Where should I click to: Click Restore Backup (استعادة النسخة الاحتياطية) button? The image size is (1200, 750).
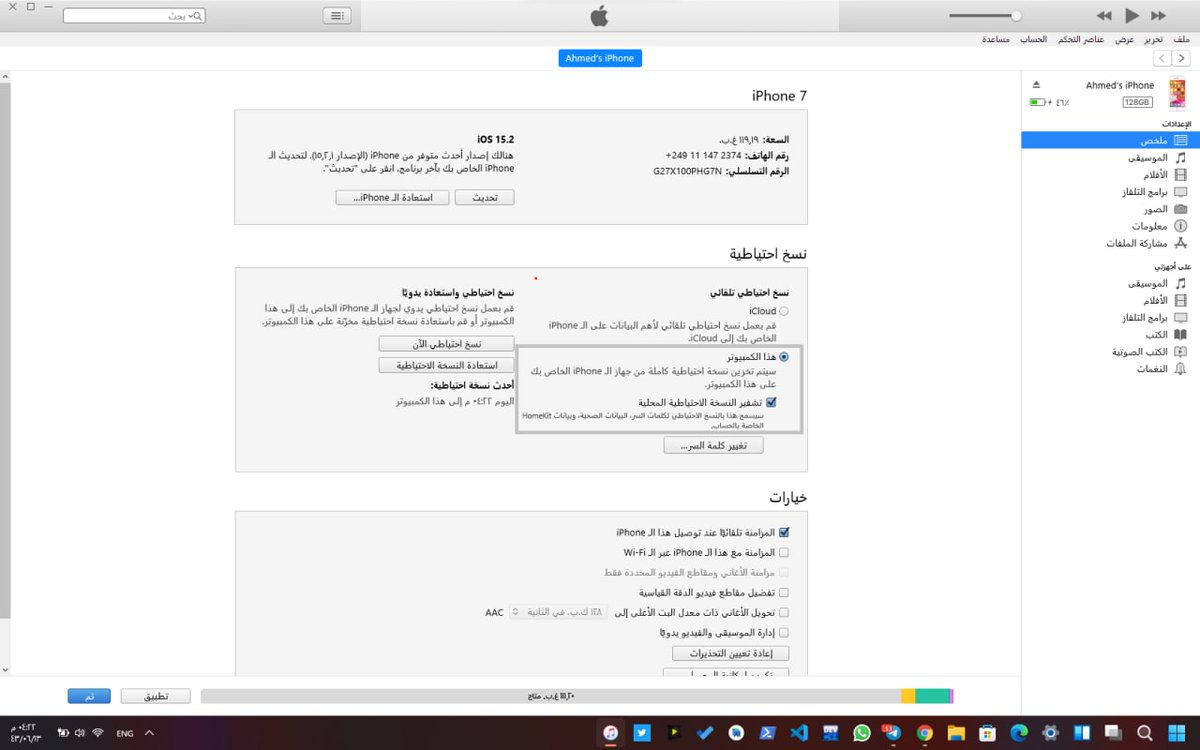[x=446, y=366]
